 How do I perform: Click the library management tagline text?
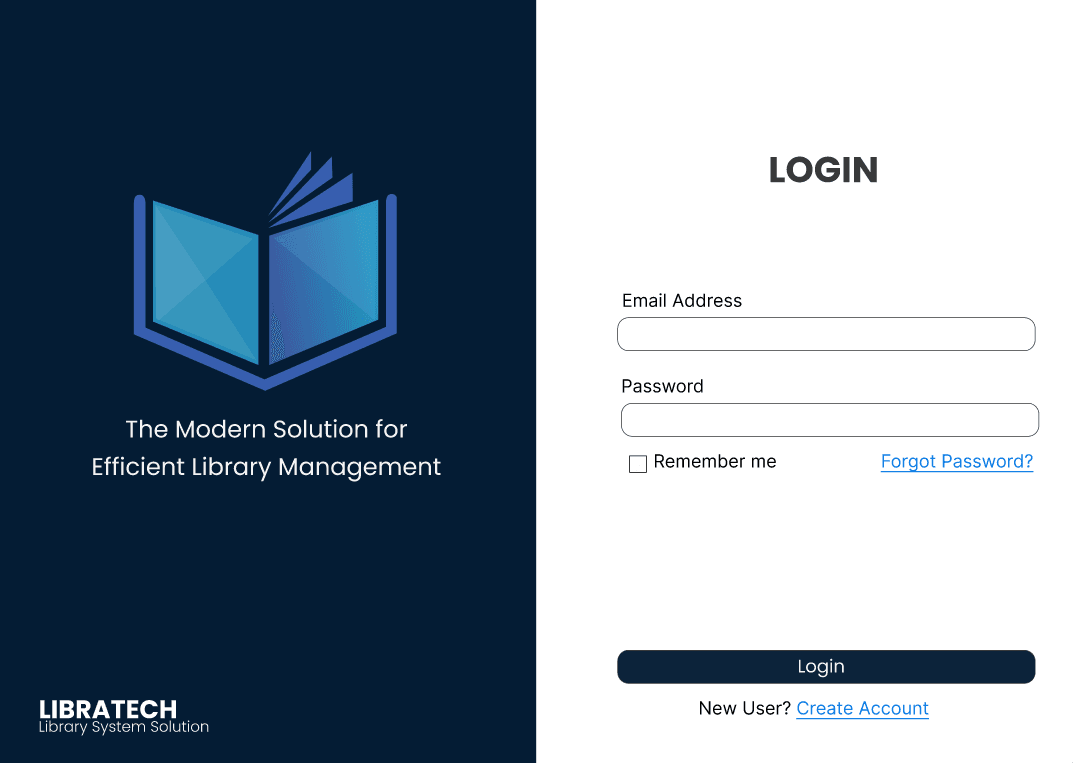[x=265, y=447]
